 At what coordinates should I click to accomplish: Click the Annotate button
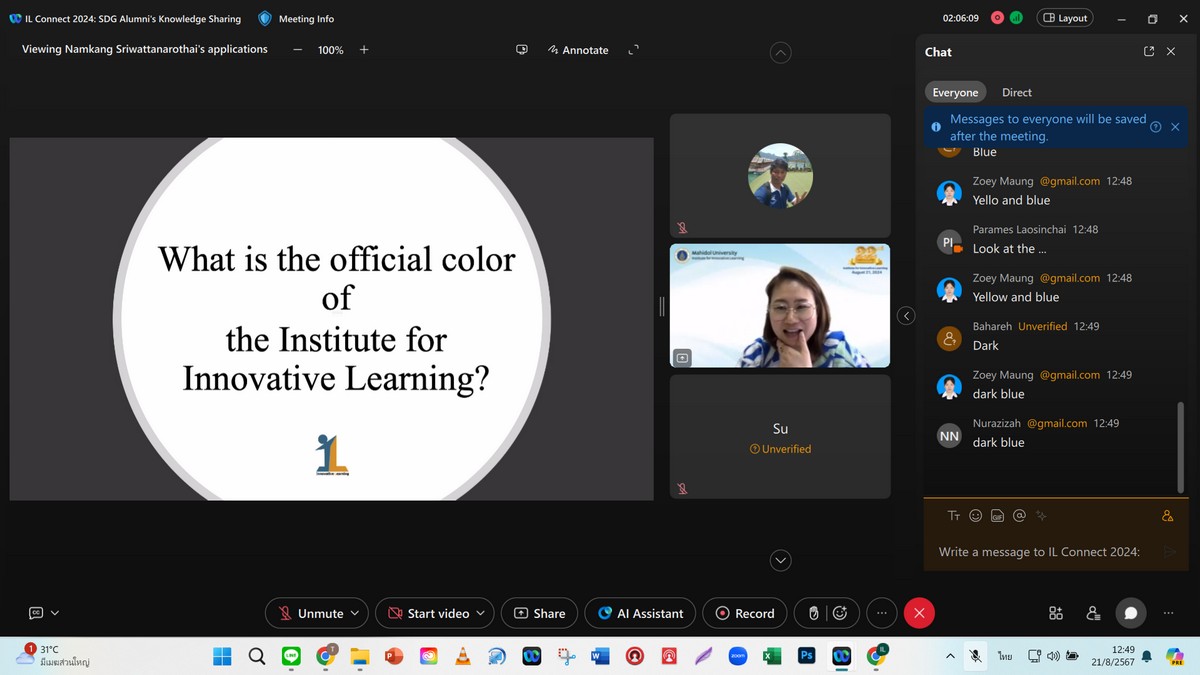click(x=578, y=50)
